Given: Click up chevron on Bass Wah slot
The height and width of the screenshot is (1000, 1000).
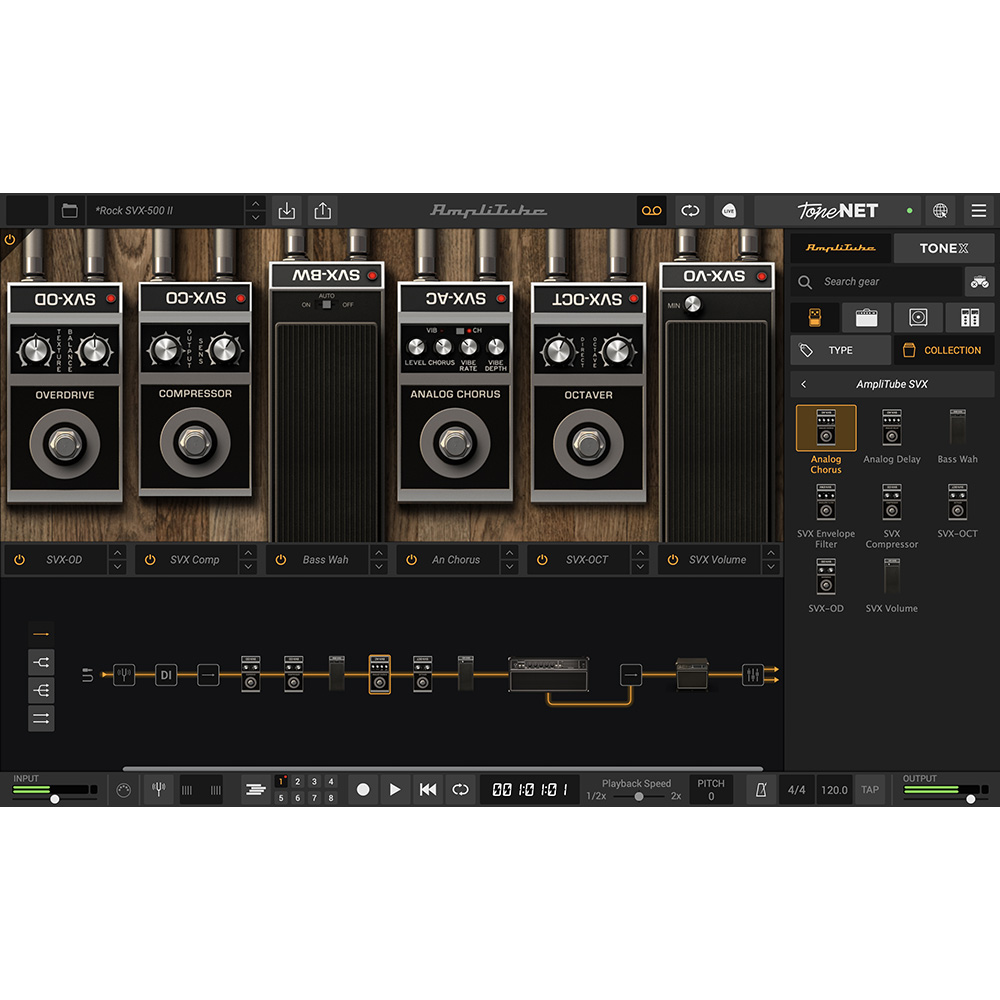Looking at the screenshot, I should (x=379, y=552).
